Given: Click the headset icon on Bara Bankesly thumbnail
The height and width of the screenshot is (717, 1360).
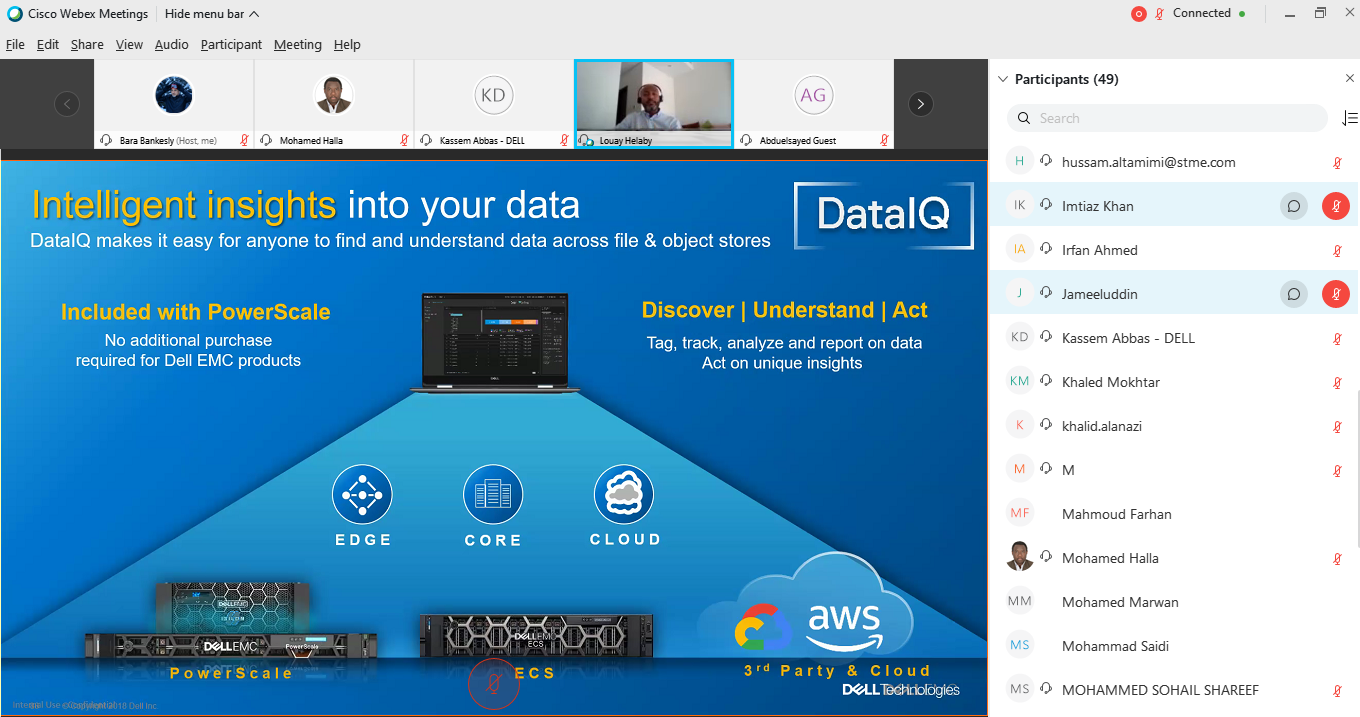Looking at the screenshot, I should [106, 141].
